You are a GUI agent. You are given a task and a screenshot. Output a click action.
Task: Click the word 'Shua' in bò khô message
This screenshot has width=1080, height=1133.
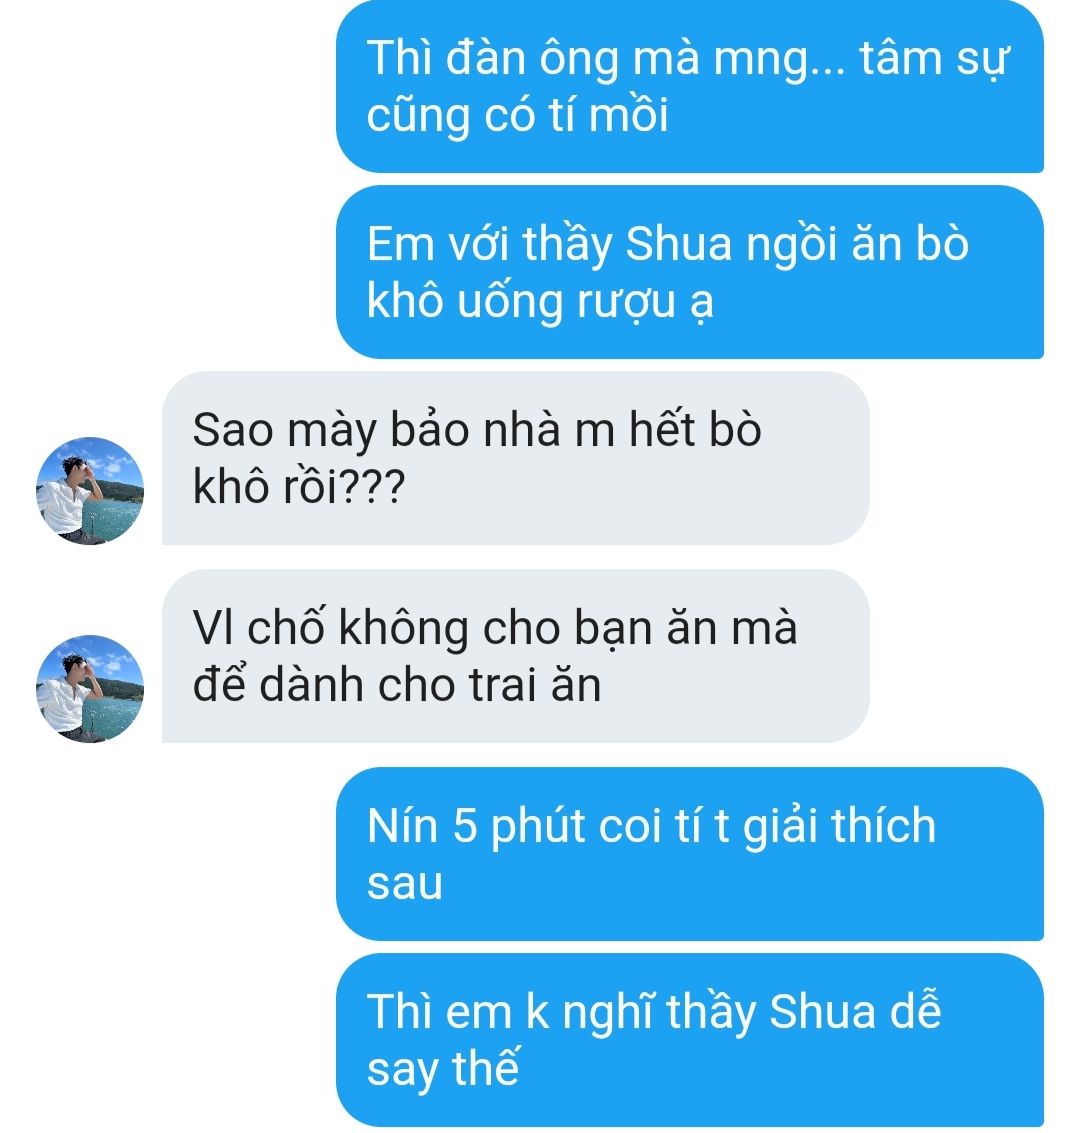(x=678, y=244)
